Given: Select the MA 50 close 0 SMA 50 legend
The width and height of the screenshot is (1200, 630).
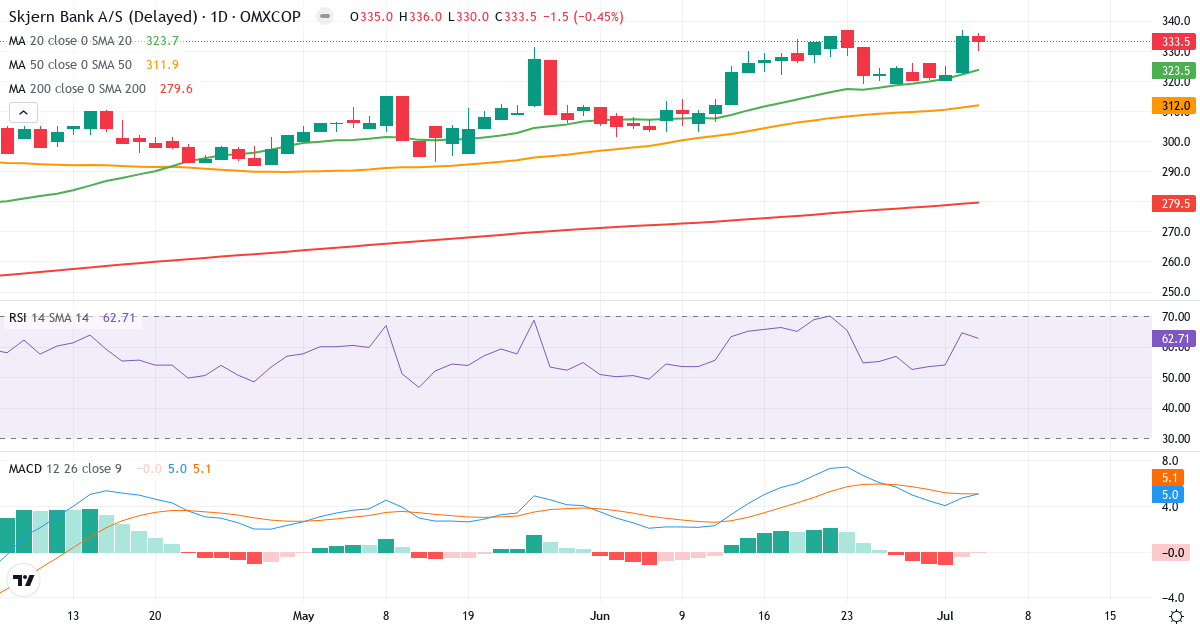Looking at the screenshot, I should (70, 65).
